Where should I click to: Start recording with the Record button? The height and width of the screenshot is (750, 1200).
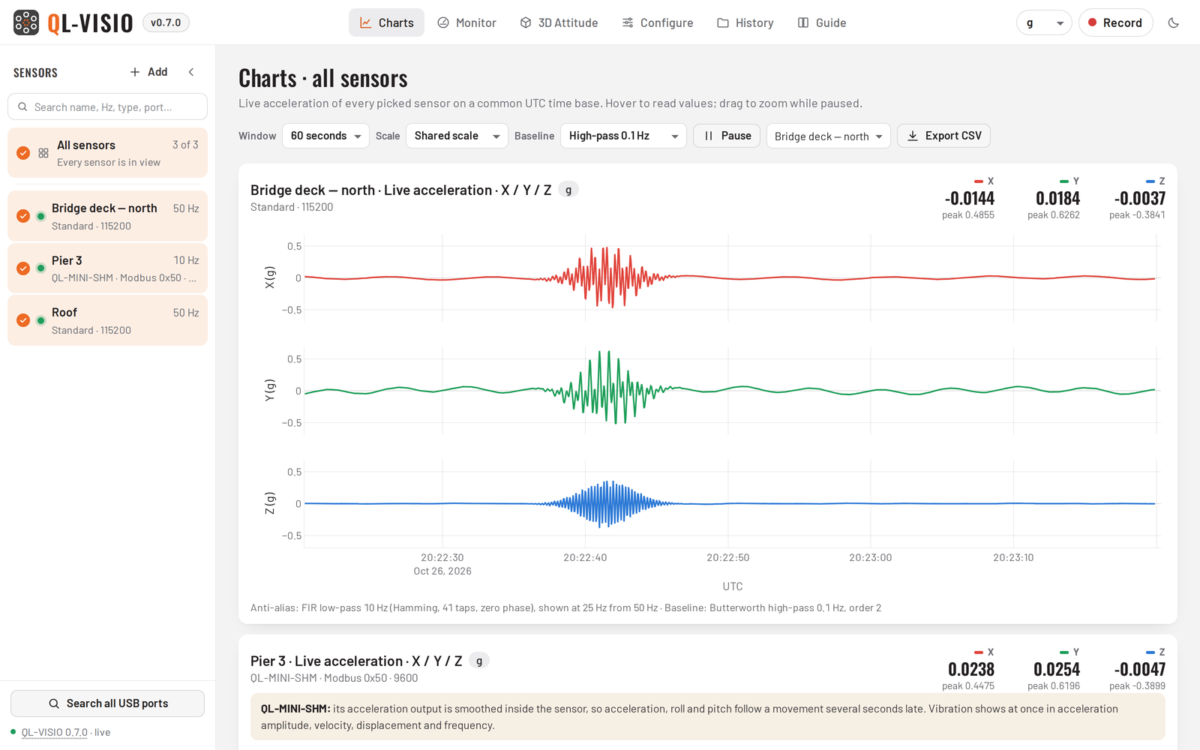coord(1115,23)
